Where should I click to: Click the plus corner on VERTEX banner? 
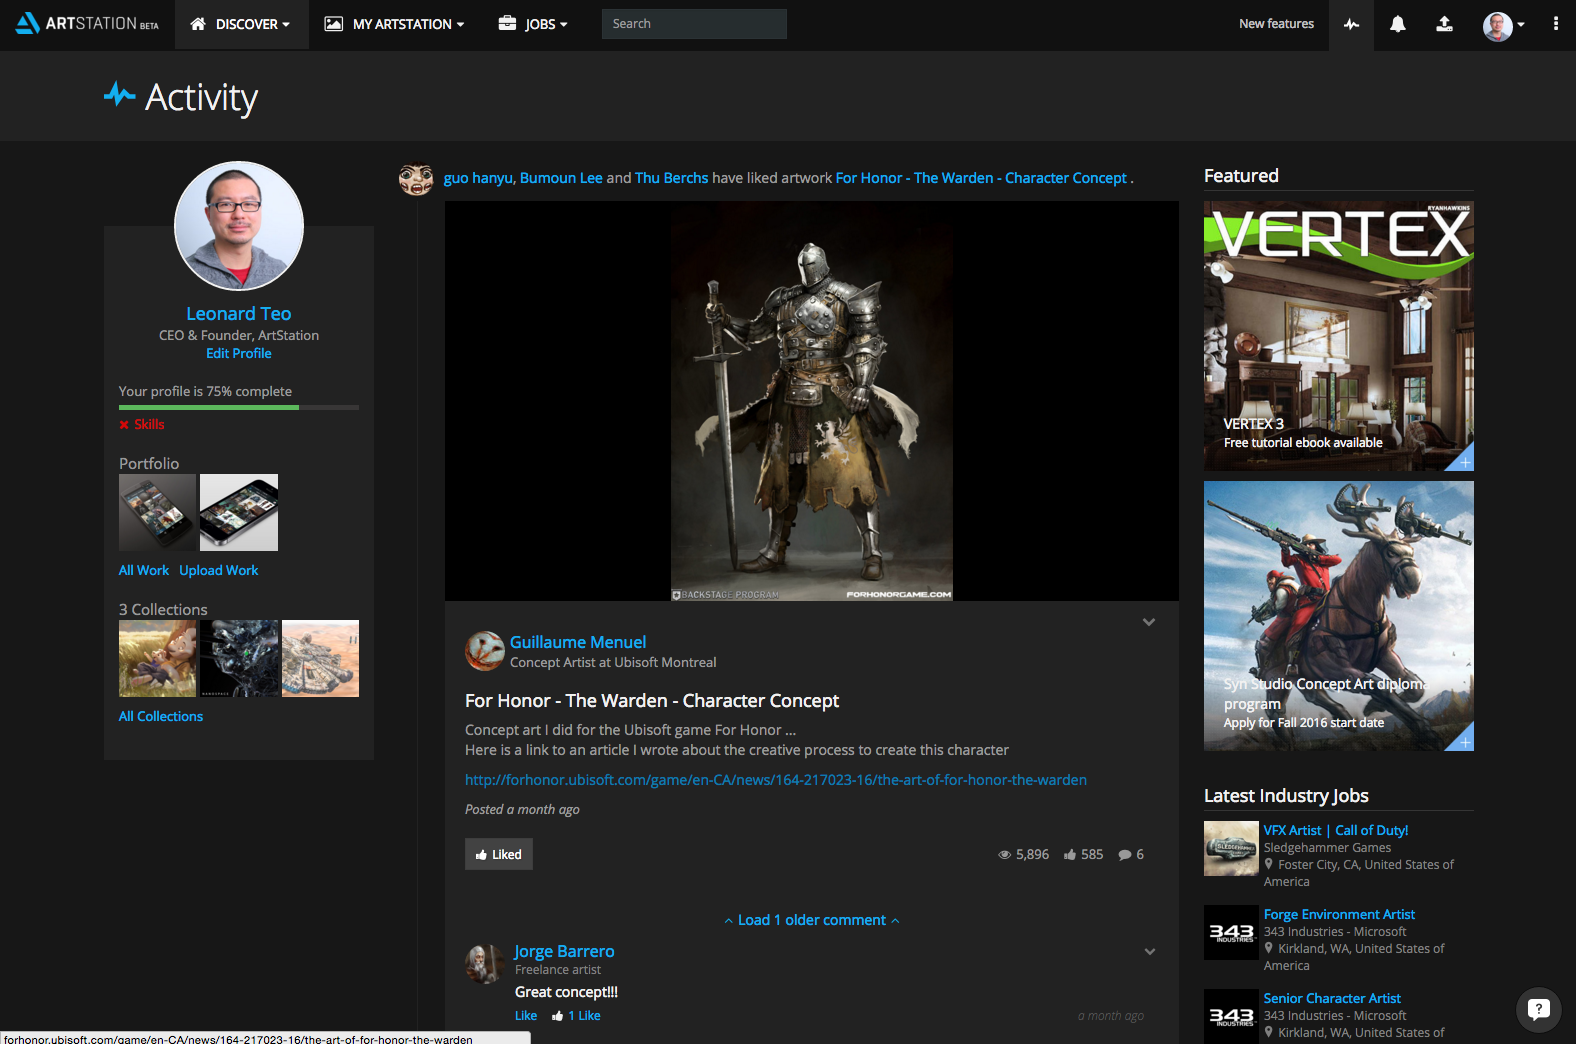[x=1463, y=460]
